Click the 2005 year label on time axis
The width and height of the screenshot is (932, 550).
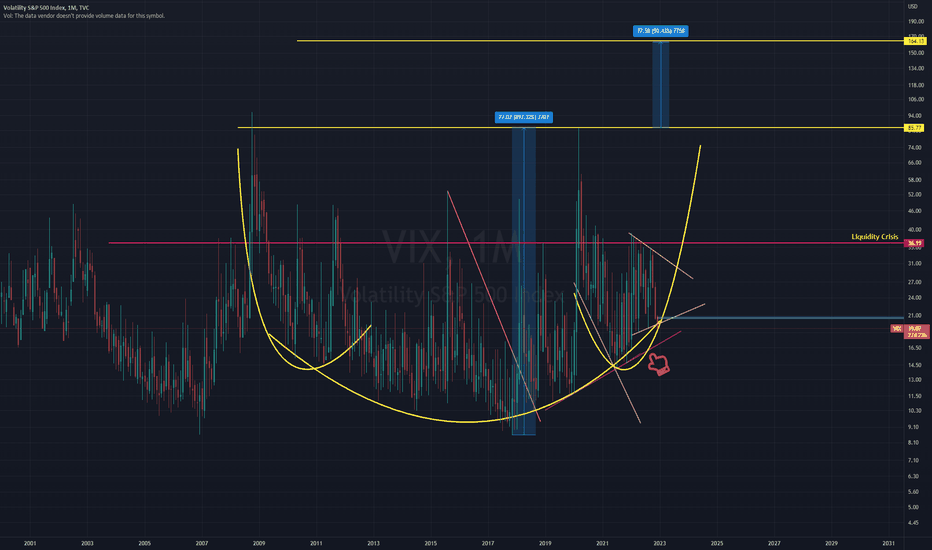pyautogui.click(x=144, y=543)
